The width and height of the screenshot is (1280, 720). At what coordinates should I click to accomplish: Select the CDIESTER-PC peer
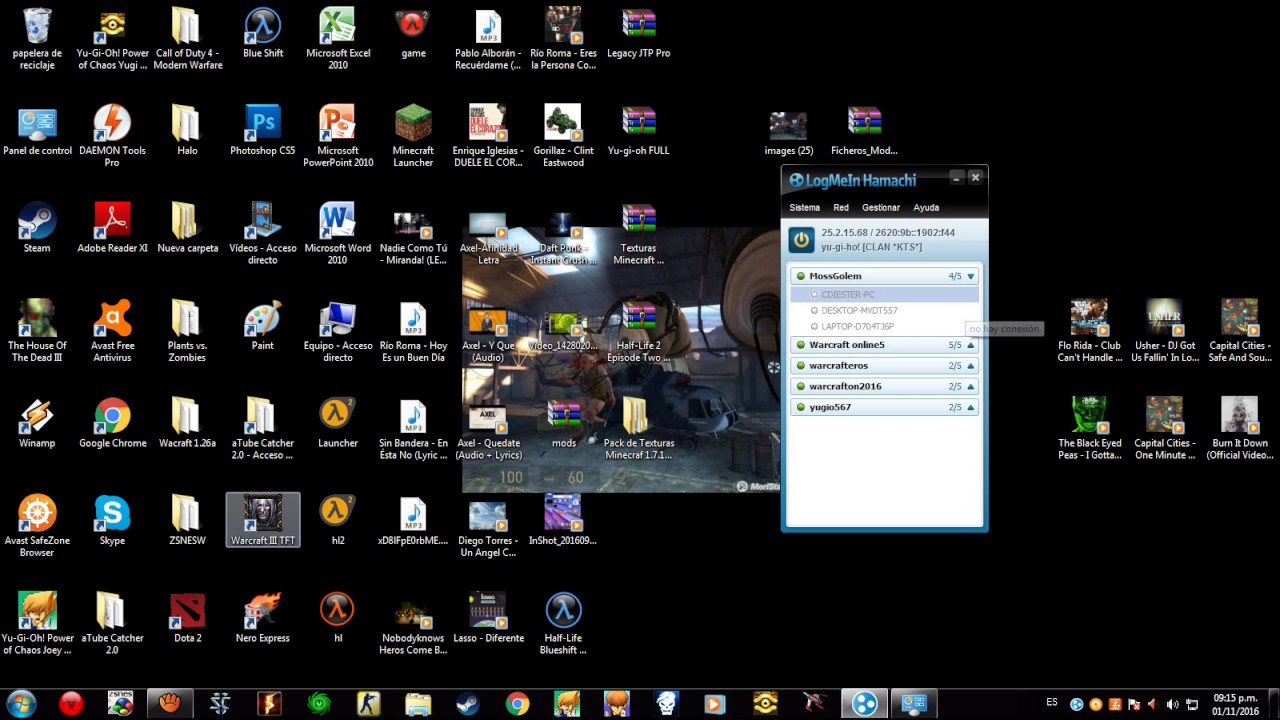(884, 295)
